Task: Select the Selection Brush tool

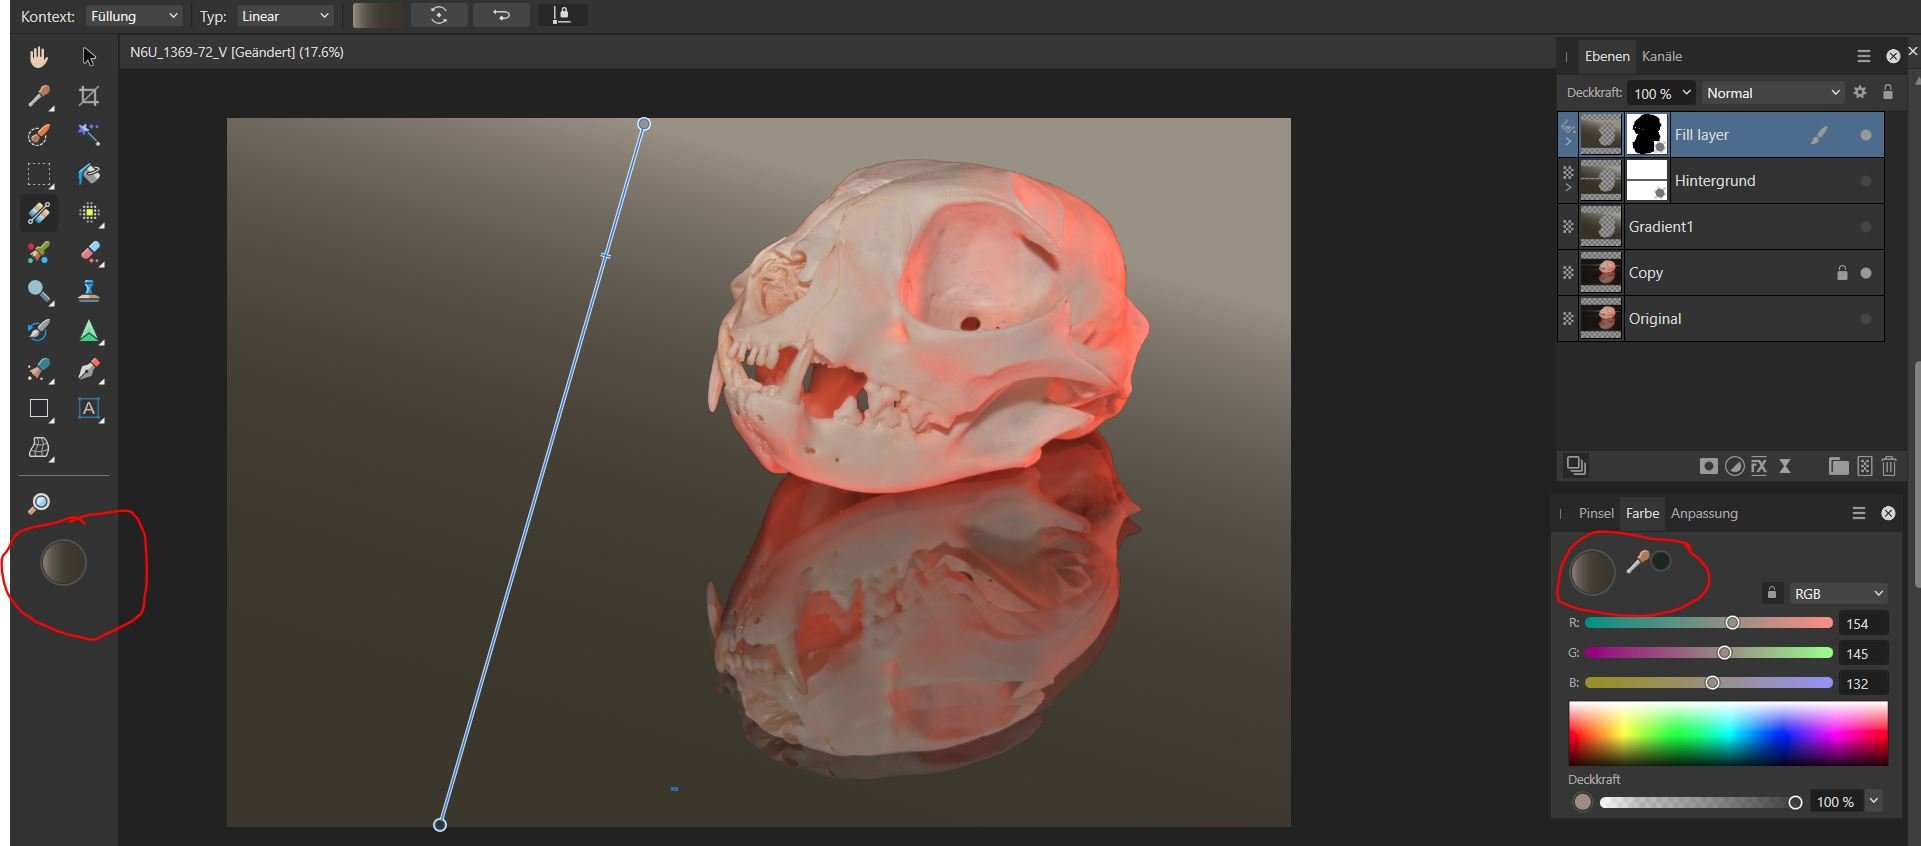Action: 38,135
